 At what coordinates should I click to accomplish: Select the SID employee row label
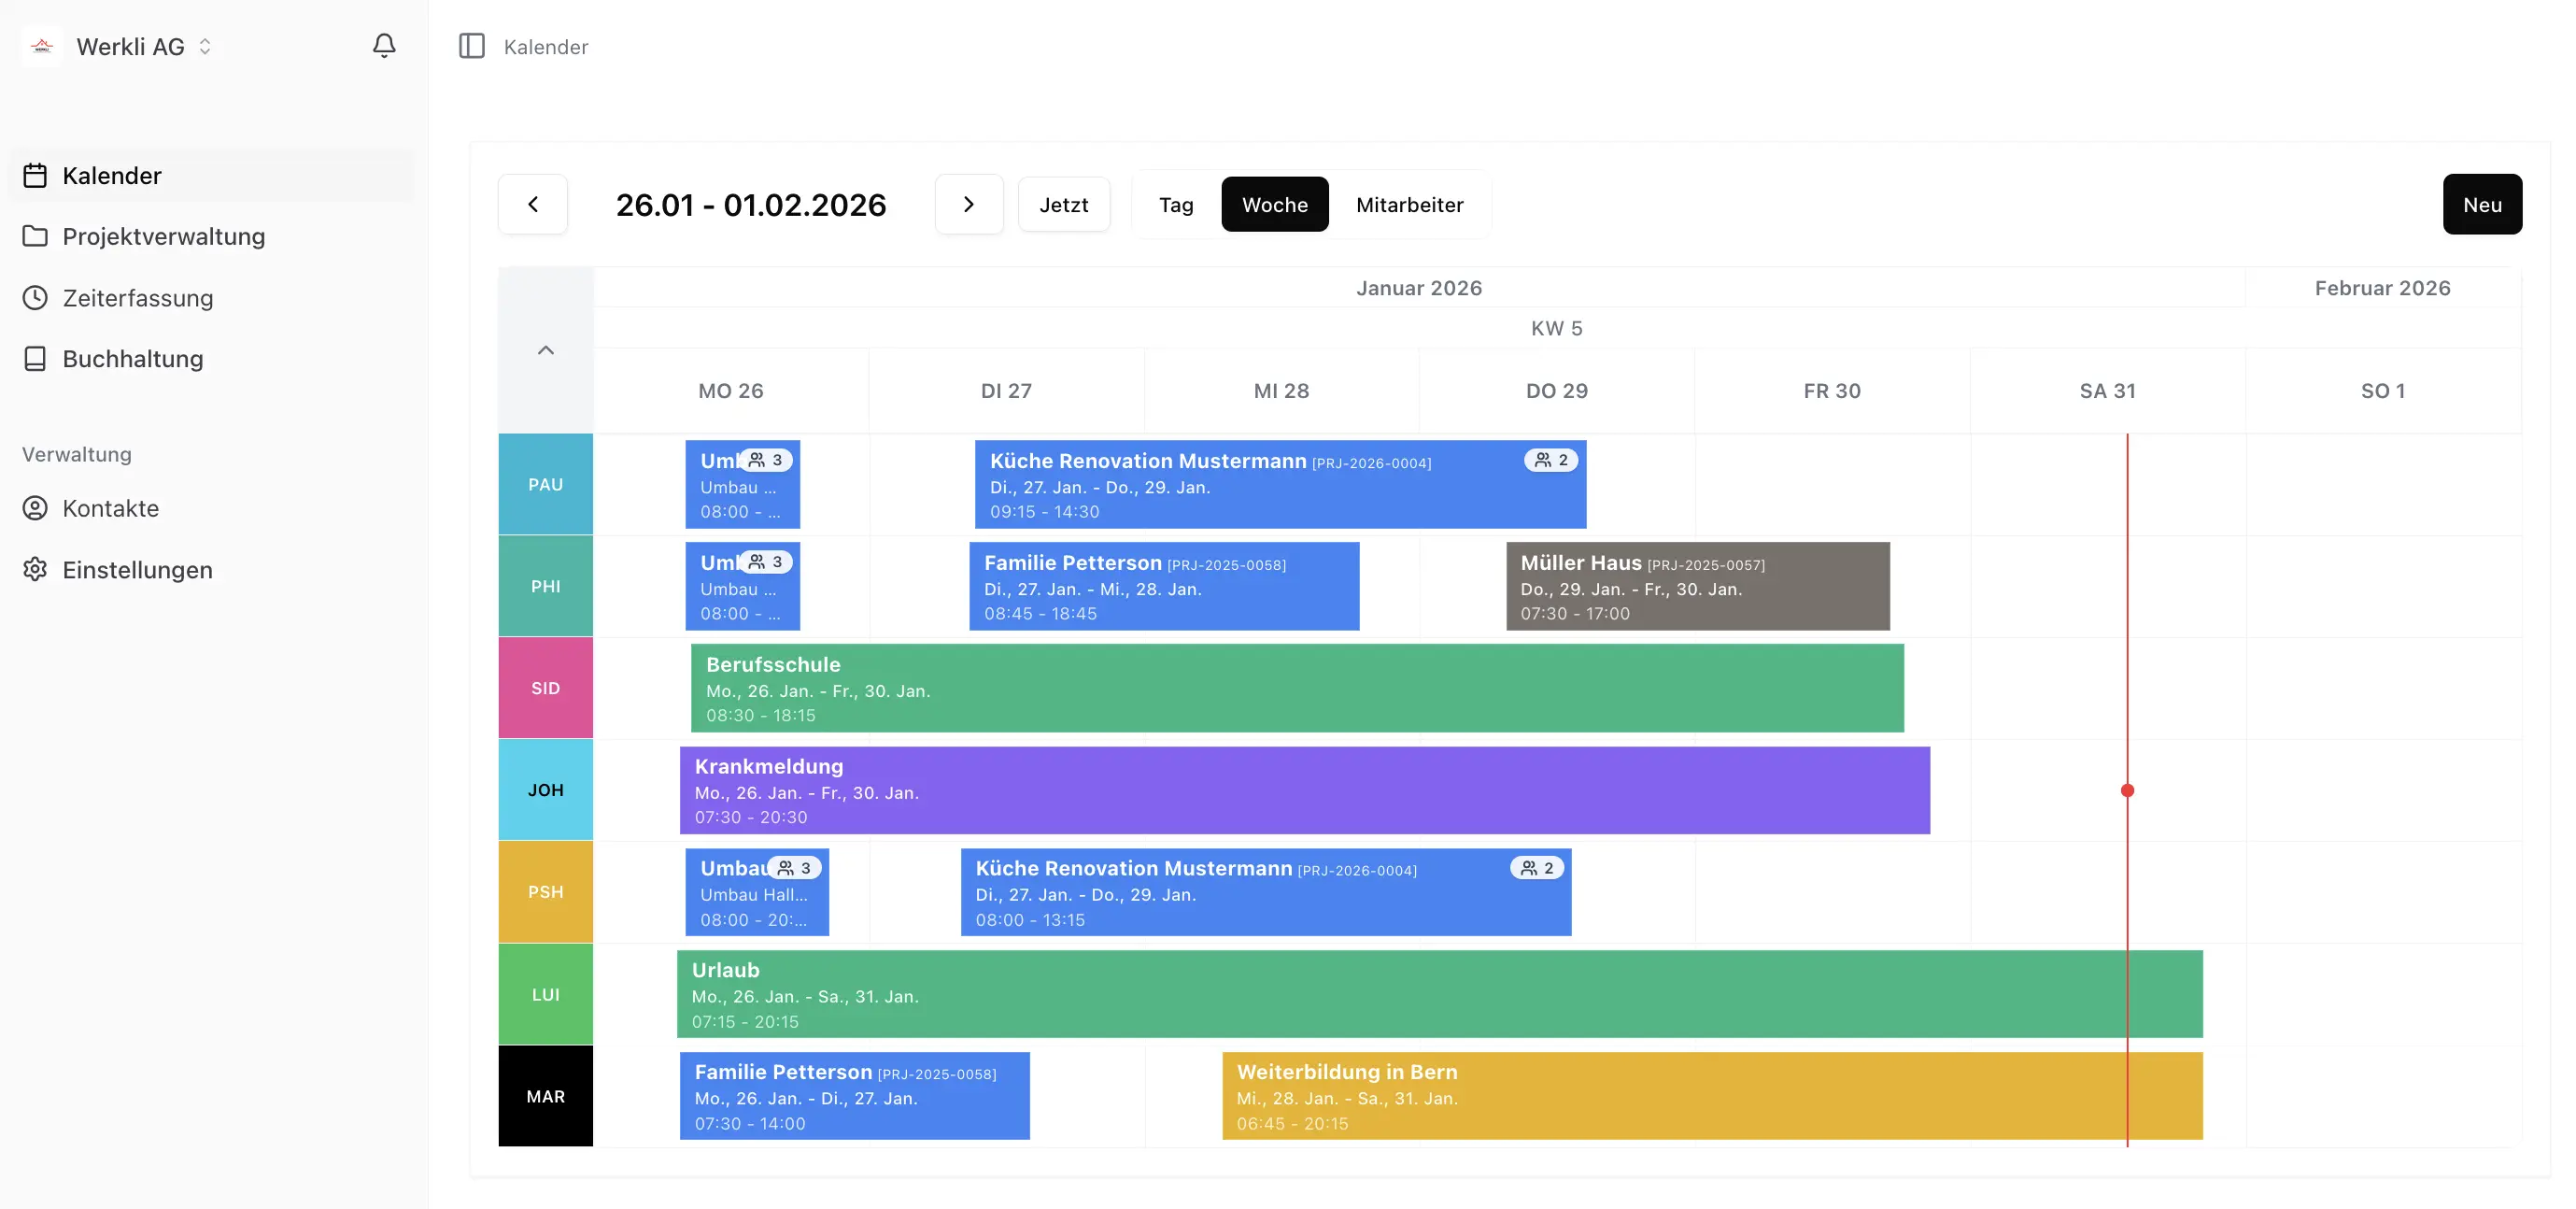[x=546, y=689]
